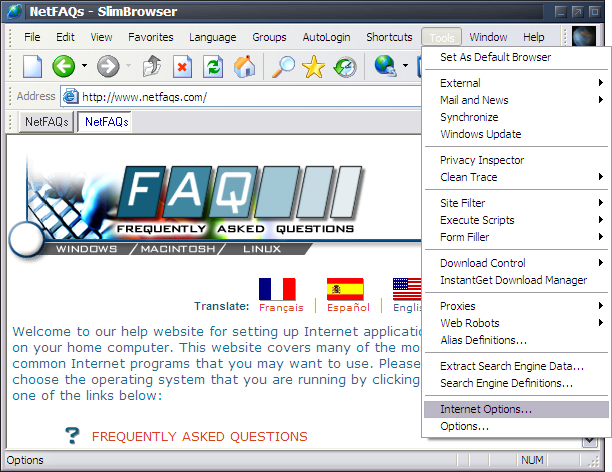Open the MACINTOSH section link
This screenshot has height=472, width=612.
click(178, 249)
